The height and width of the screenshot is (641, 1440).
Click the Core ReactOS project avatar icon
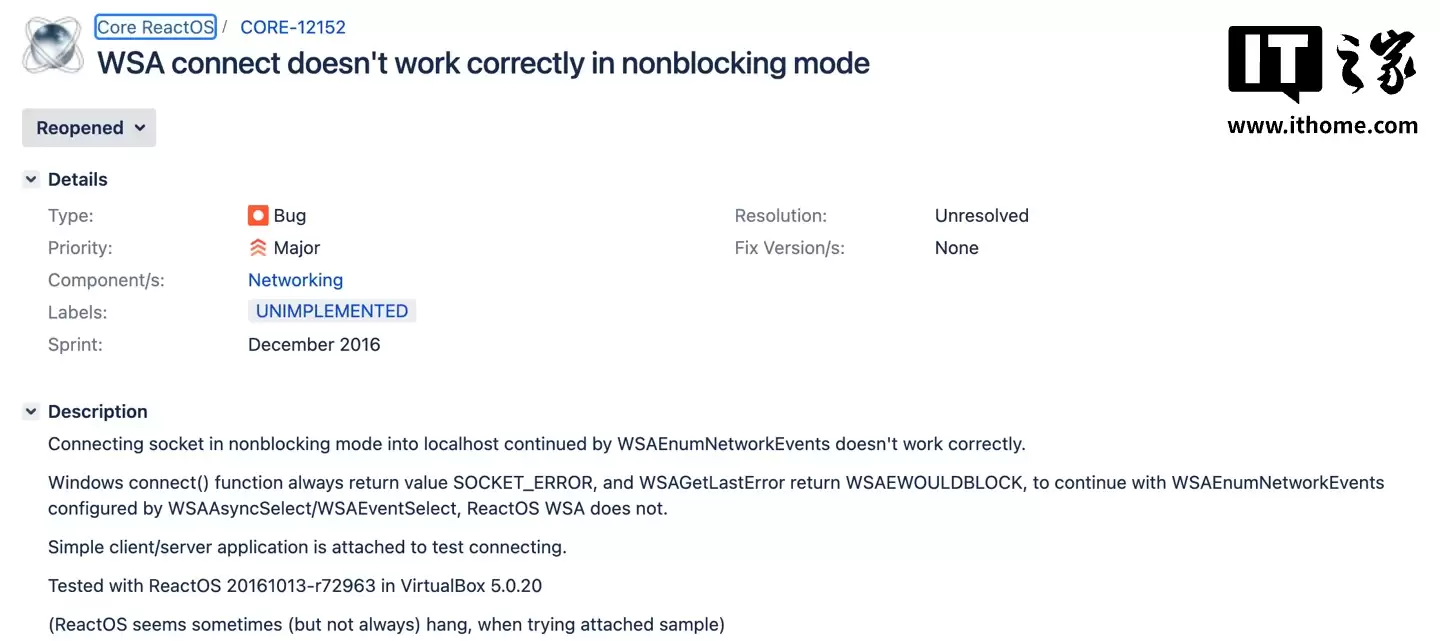tap(51, 44)
